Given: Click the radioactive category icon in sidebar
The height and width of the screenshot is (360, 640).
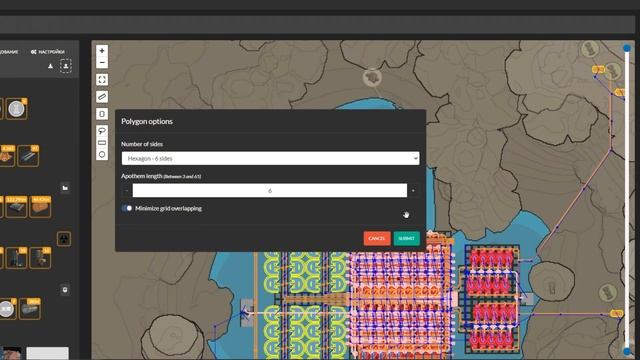Looking at the screenshot, I should point(64,239).
